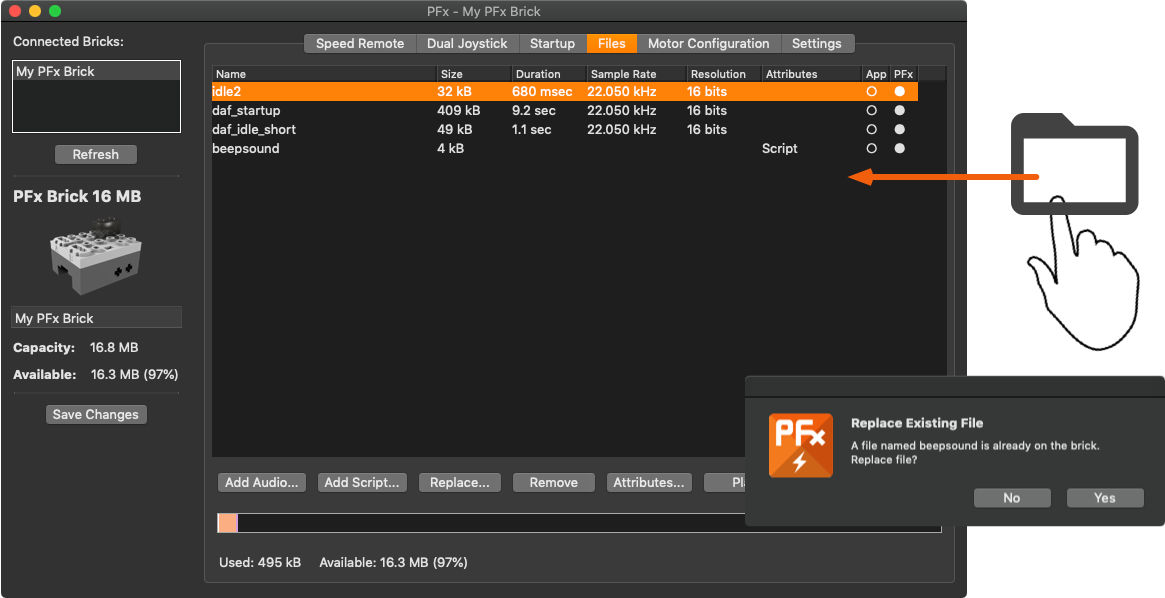Toggle PFx radio for daf_idle_short row
This screenshot has height=598, width=1165.
click(x=899, y=129)
